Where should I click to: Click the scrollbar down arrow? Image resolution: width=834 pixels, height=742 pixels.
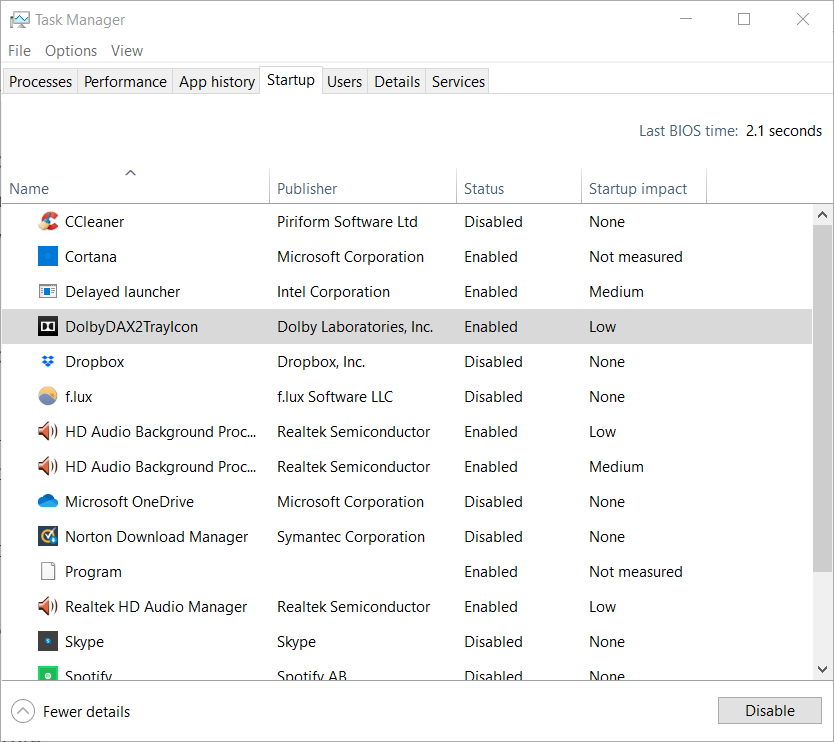822,669
